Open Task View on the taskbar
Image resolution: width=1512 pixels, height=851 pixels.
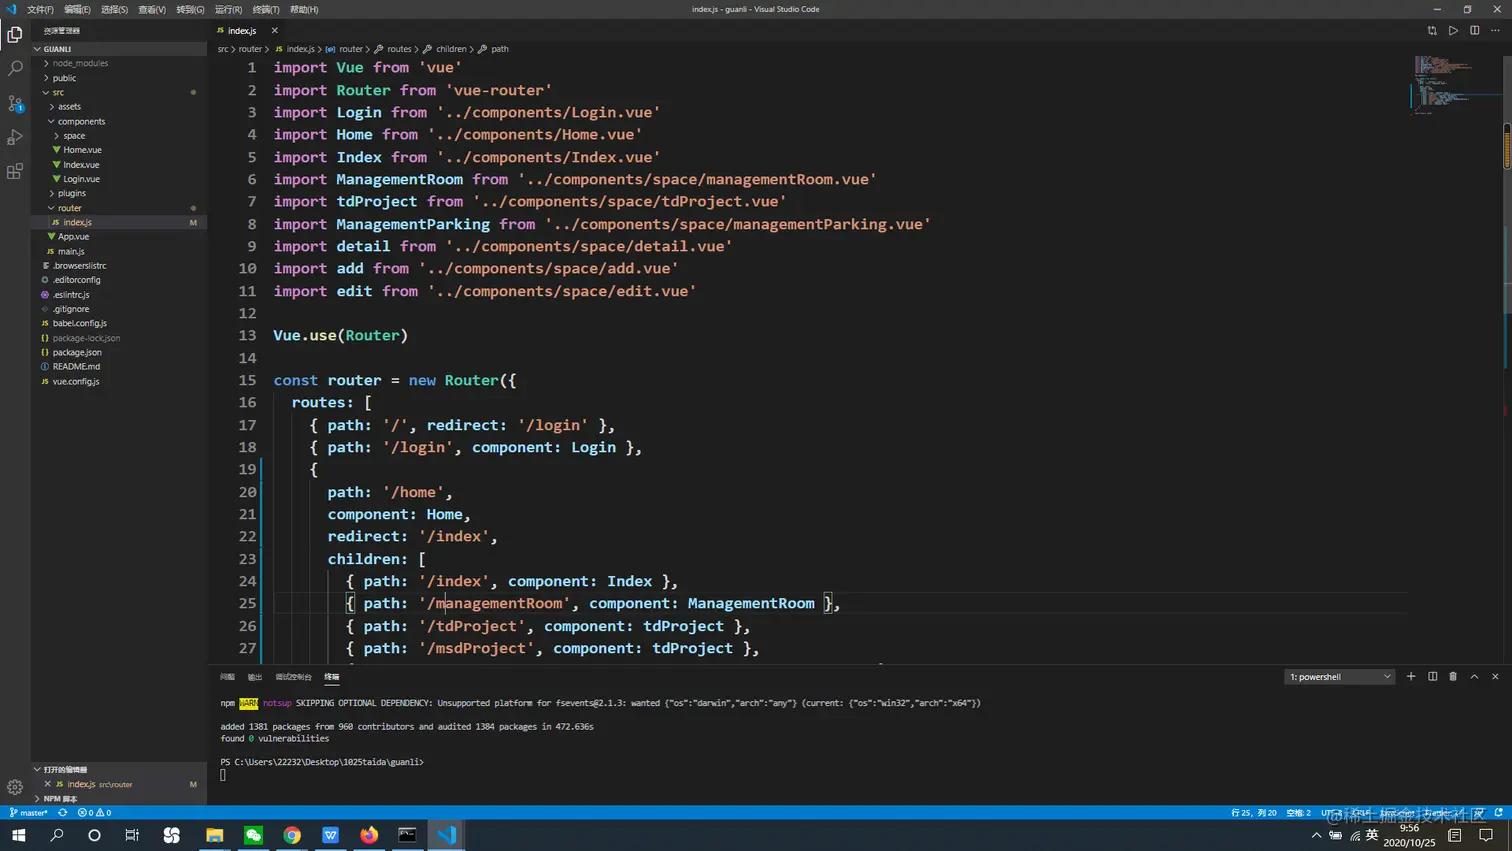click(x=132, y=835)
